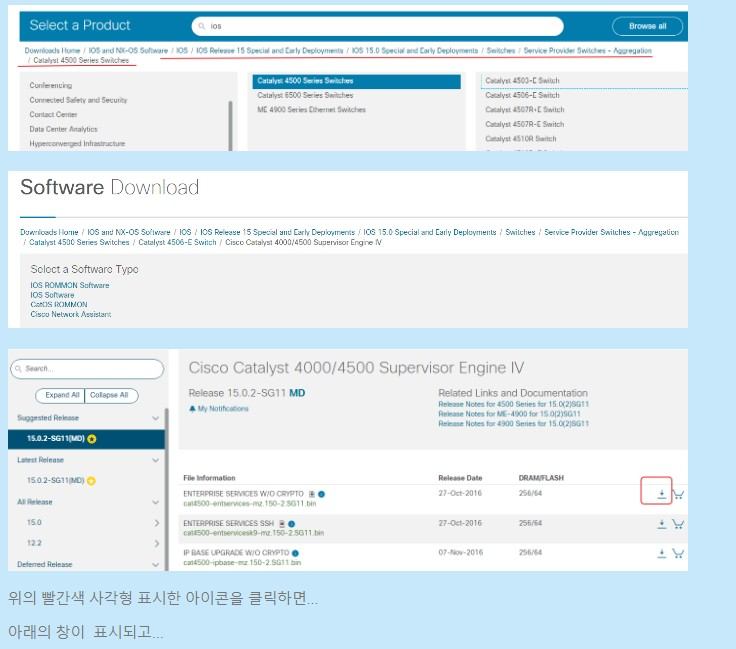Add IP BASE UPGRADE W/O CRYPTO to cart
This screenshot has height=649, width=736.
[x=678, y=553]
